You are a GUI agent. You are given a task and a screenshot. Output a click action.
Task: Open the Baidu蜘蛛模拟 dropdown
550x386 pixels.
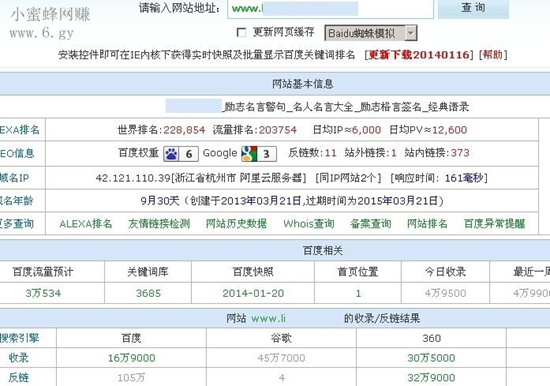pyautogui.click(x=370, y=33)
